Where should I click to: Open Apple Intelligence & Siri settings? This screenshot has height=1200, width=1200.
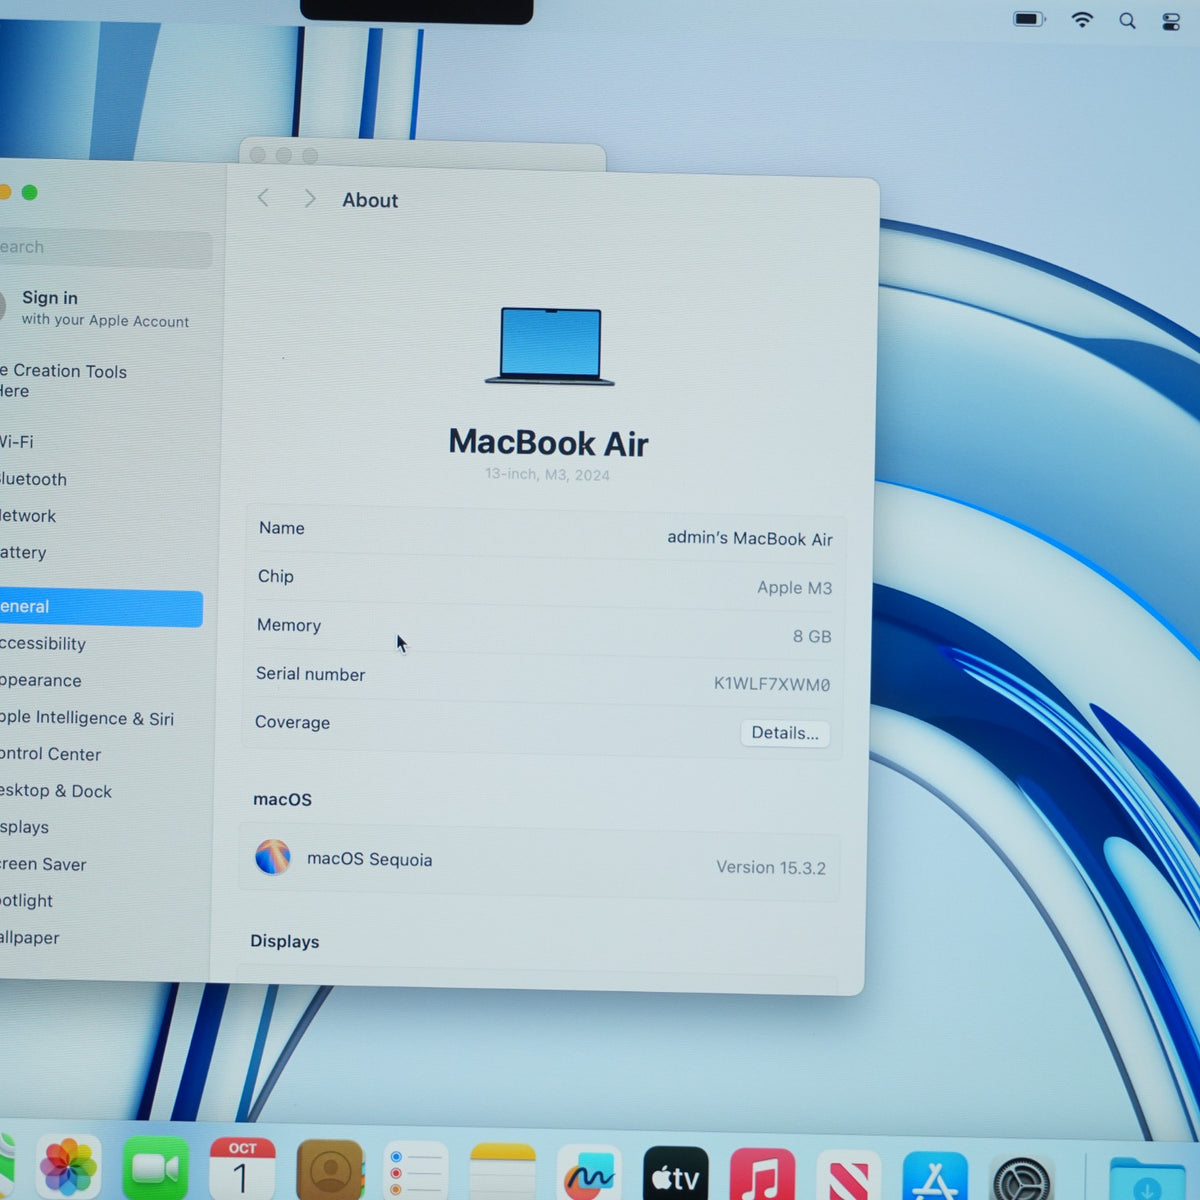click(100, 717)
